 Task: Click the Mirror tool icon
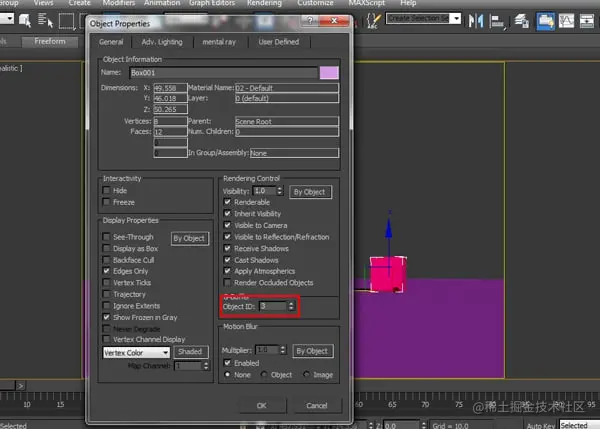point(476,21)
